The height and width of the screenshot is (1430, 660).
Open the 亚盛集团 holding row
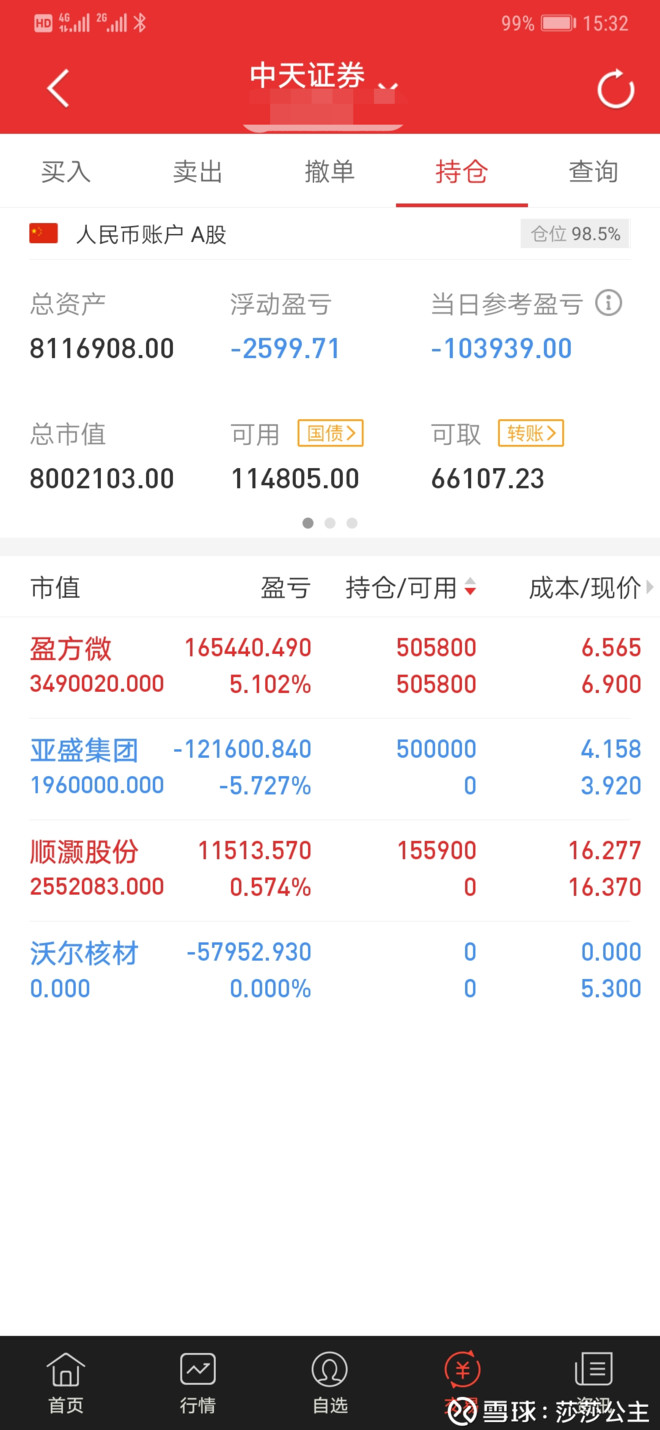[330, 768]
